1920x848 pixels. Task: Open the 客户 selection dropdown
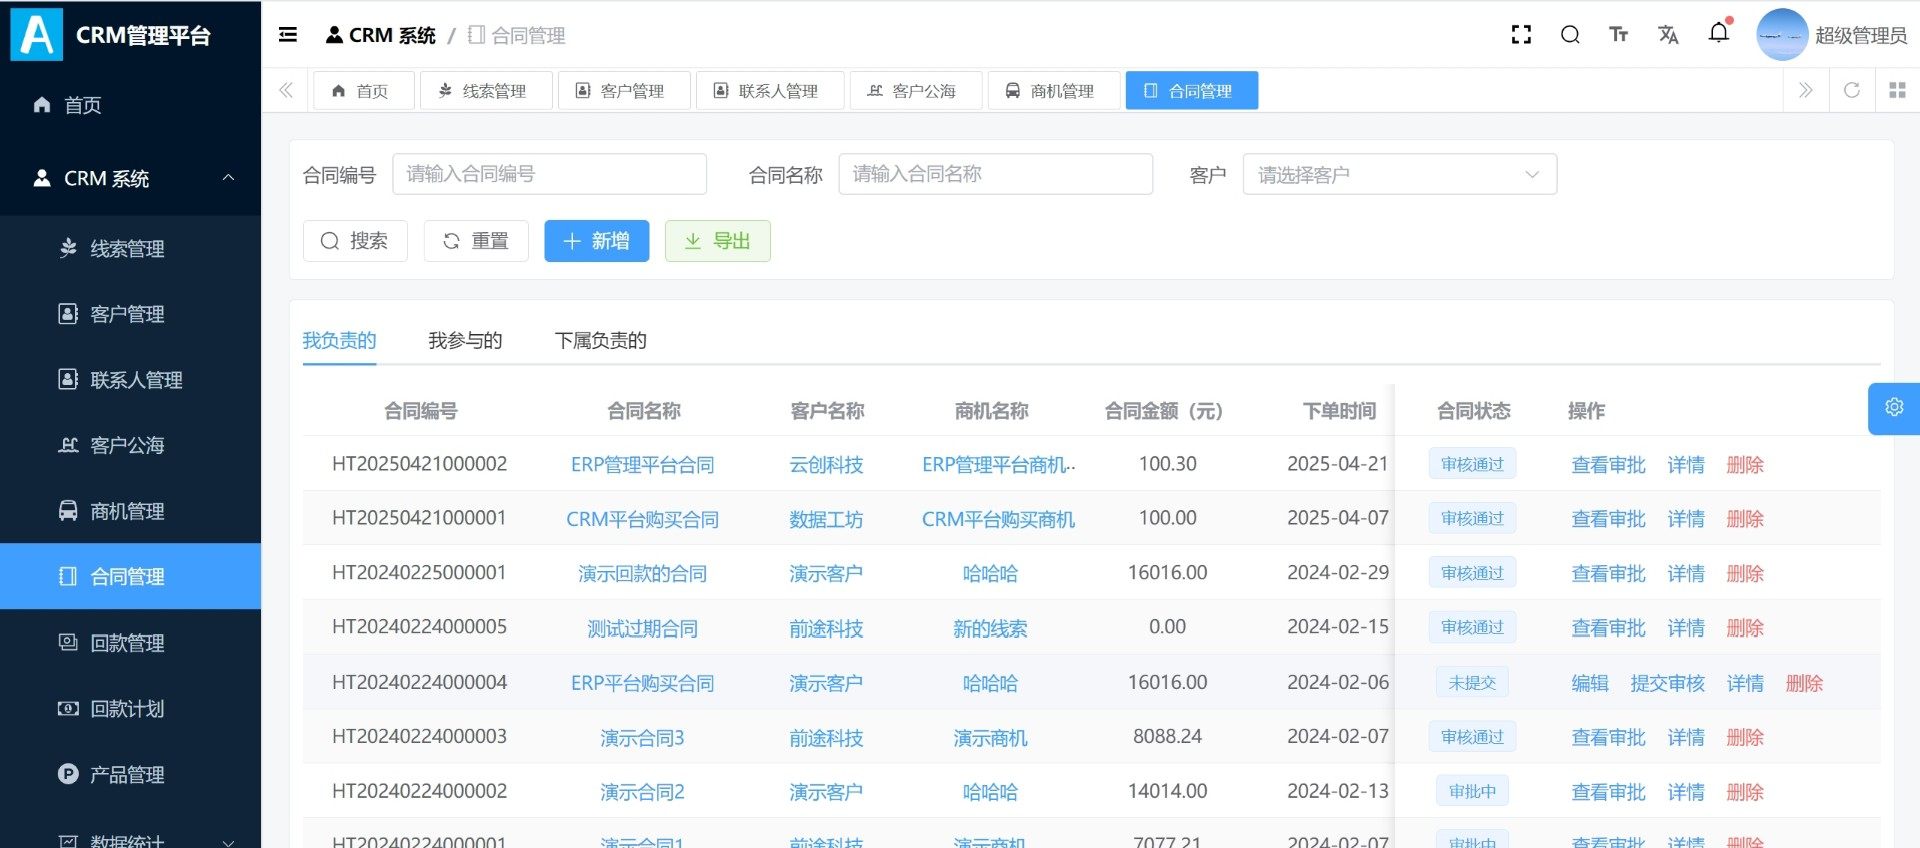[1399, 174]
